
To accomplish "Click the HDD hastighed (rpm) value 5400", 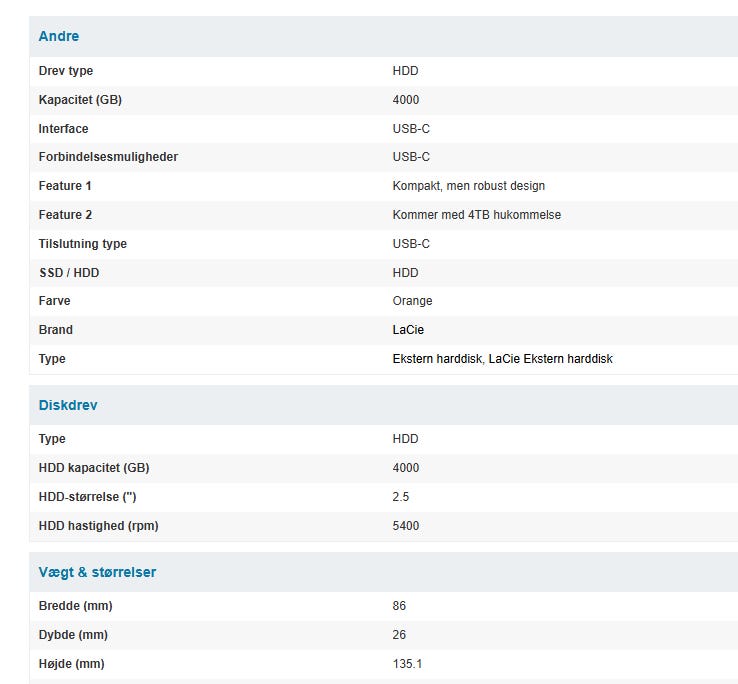I will point(406,525).
